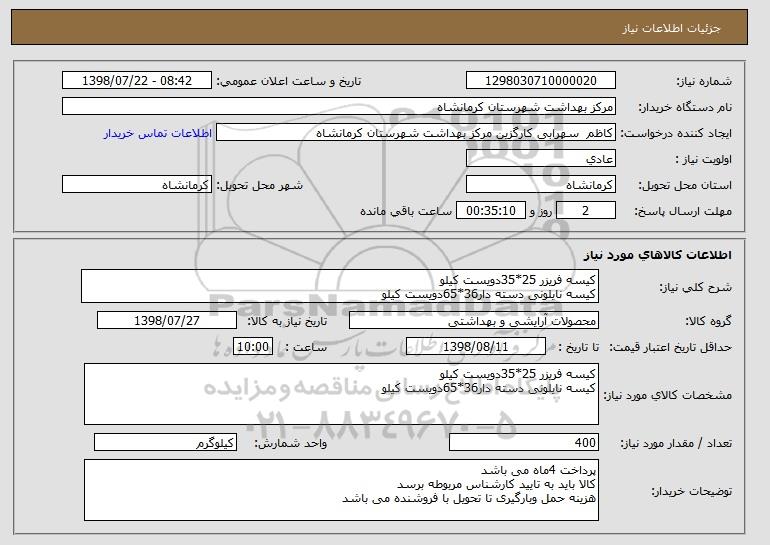The image size is (770, 545).
Task: Select the label واحد شمارش:
Action: point(291,443)
